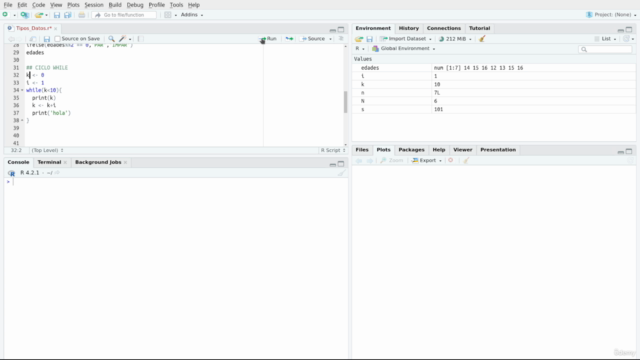The width and height of the screenshot is (640, 360).
Task: Click the Save All documents icon
Action: [68, 15]
